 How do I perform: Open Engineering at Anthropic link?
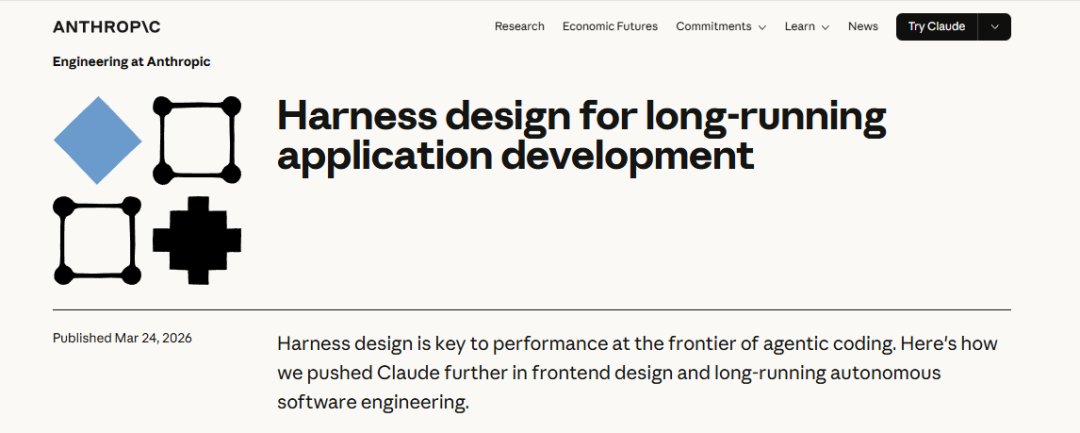pyautogui.click(x=132, y=62)
